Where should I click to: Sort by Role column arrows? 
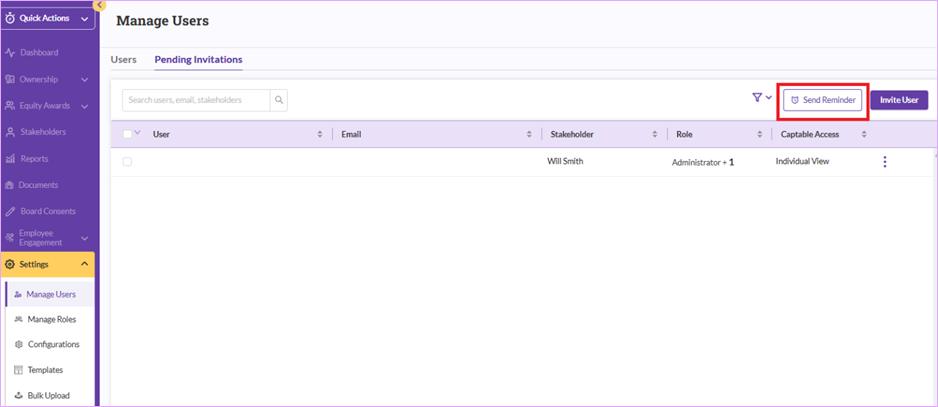[x=760, y=135]
